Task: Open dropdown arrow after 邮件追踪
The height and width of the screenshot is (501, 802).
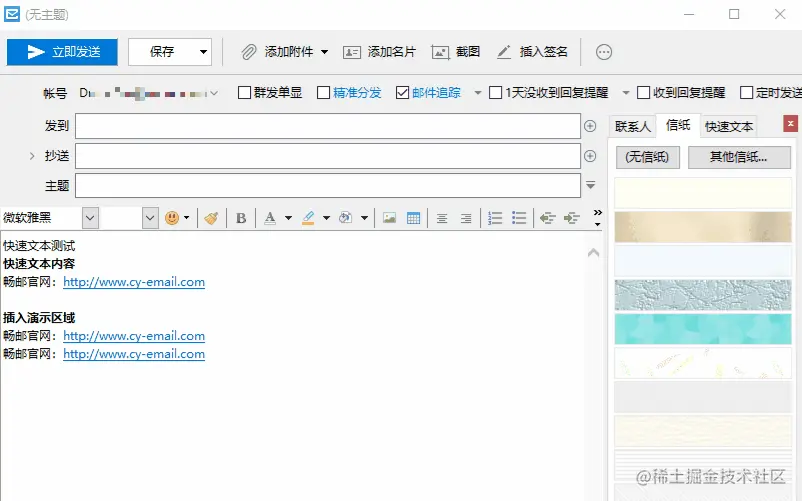Action: click(x=478, y=93)
